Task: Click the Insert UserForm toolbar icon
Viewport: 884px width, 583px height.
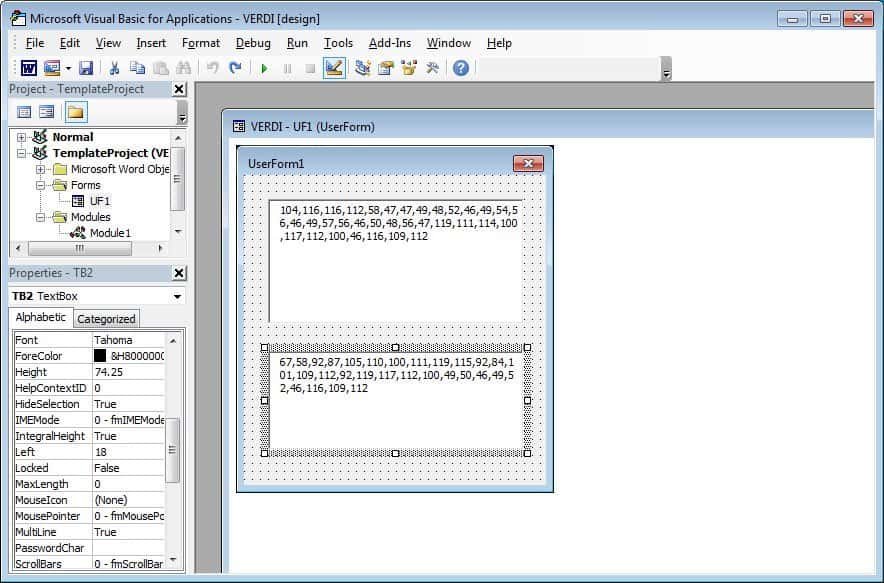Action: tap(52, 68)
